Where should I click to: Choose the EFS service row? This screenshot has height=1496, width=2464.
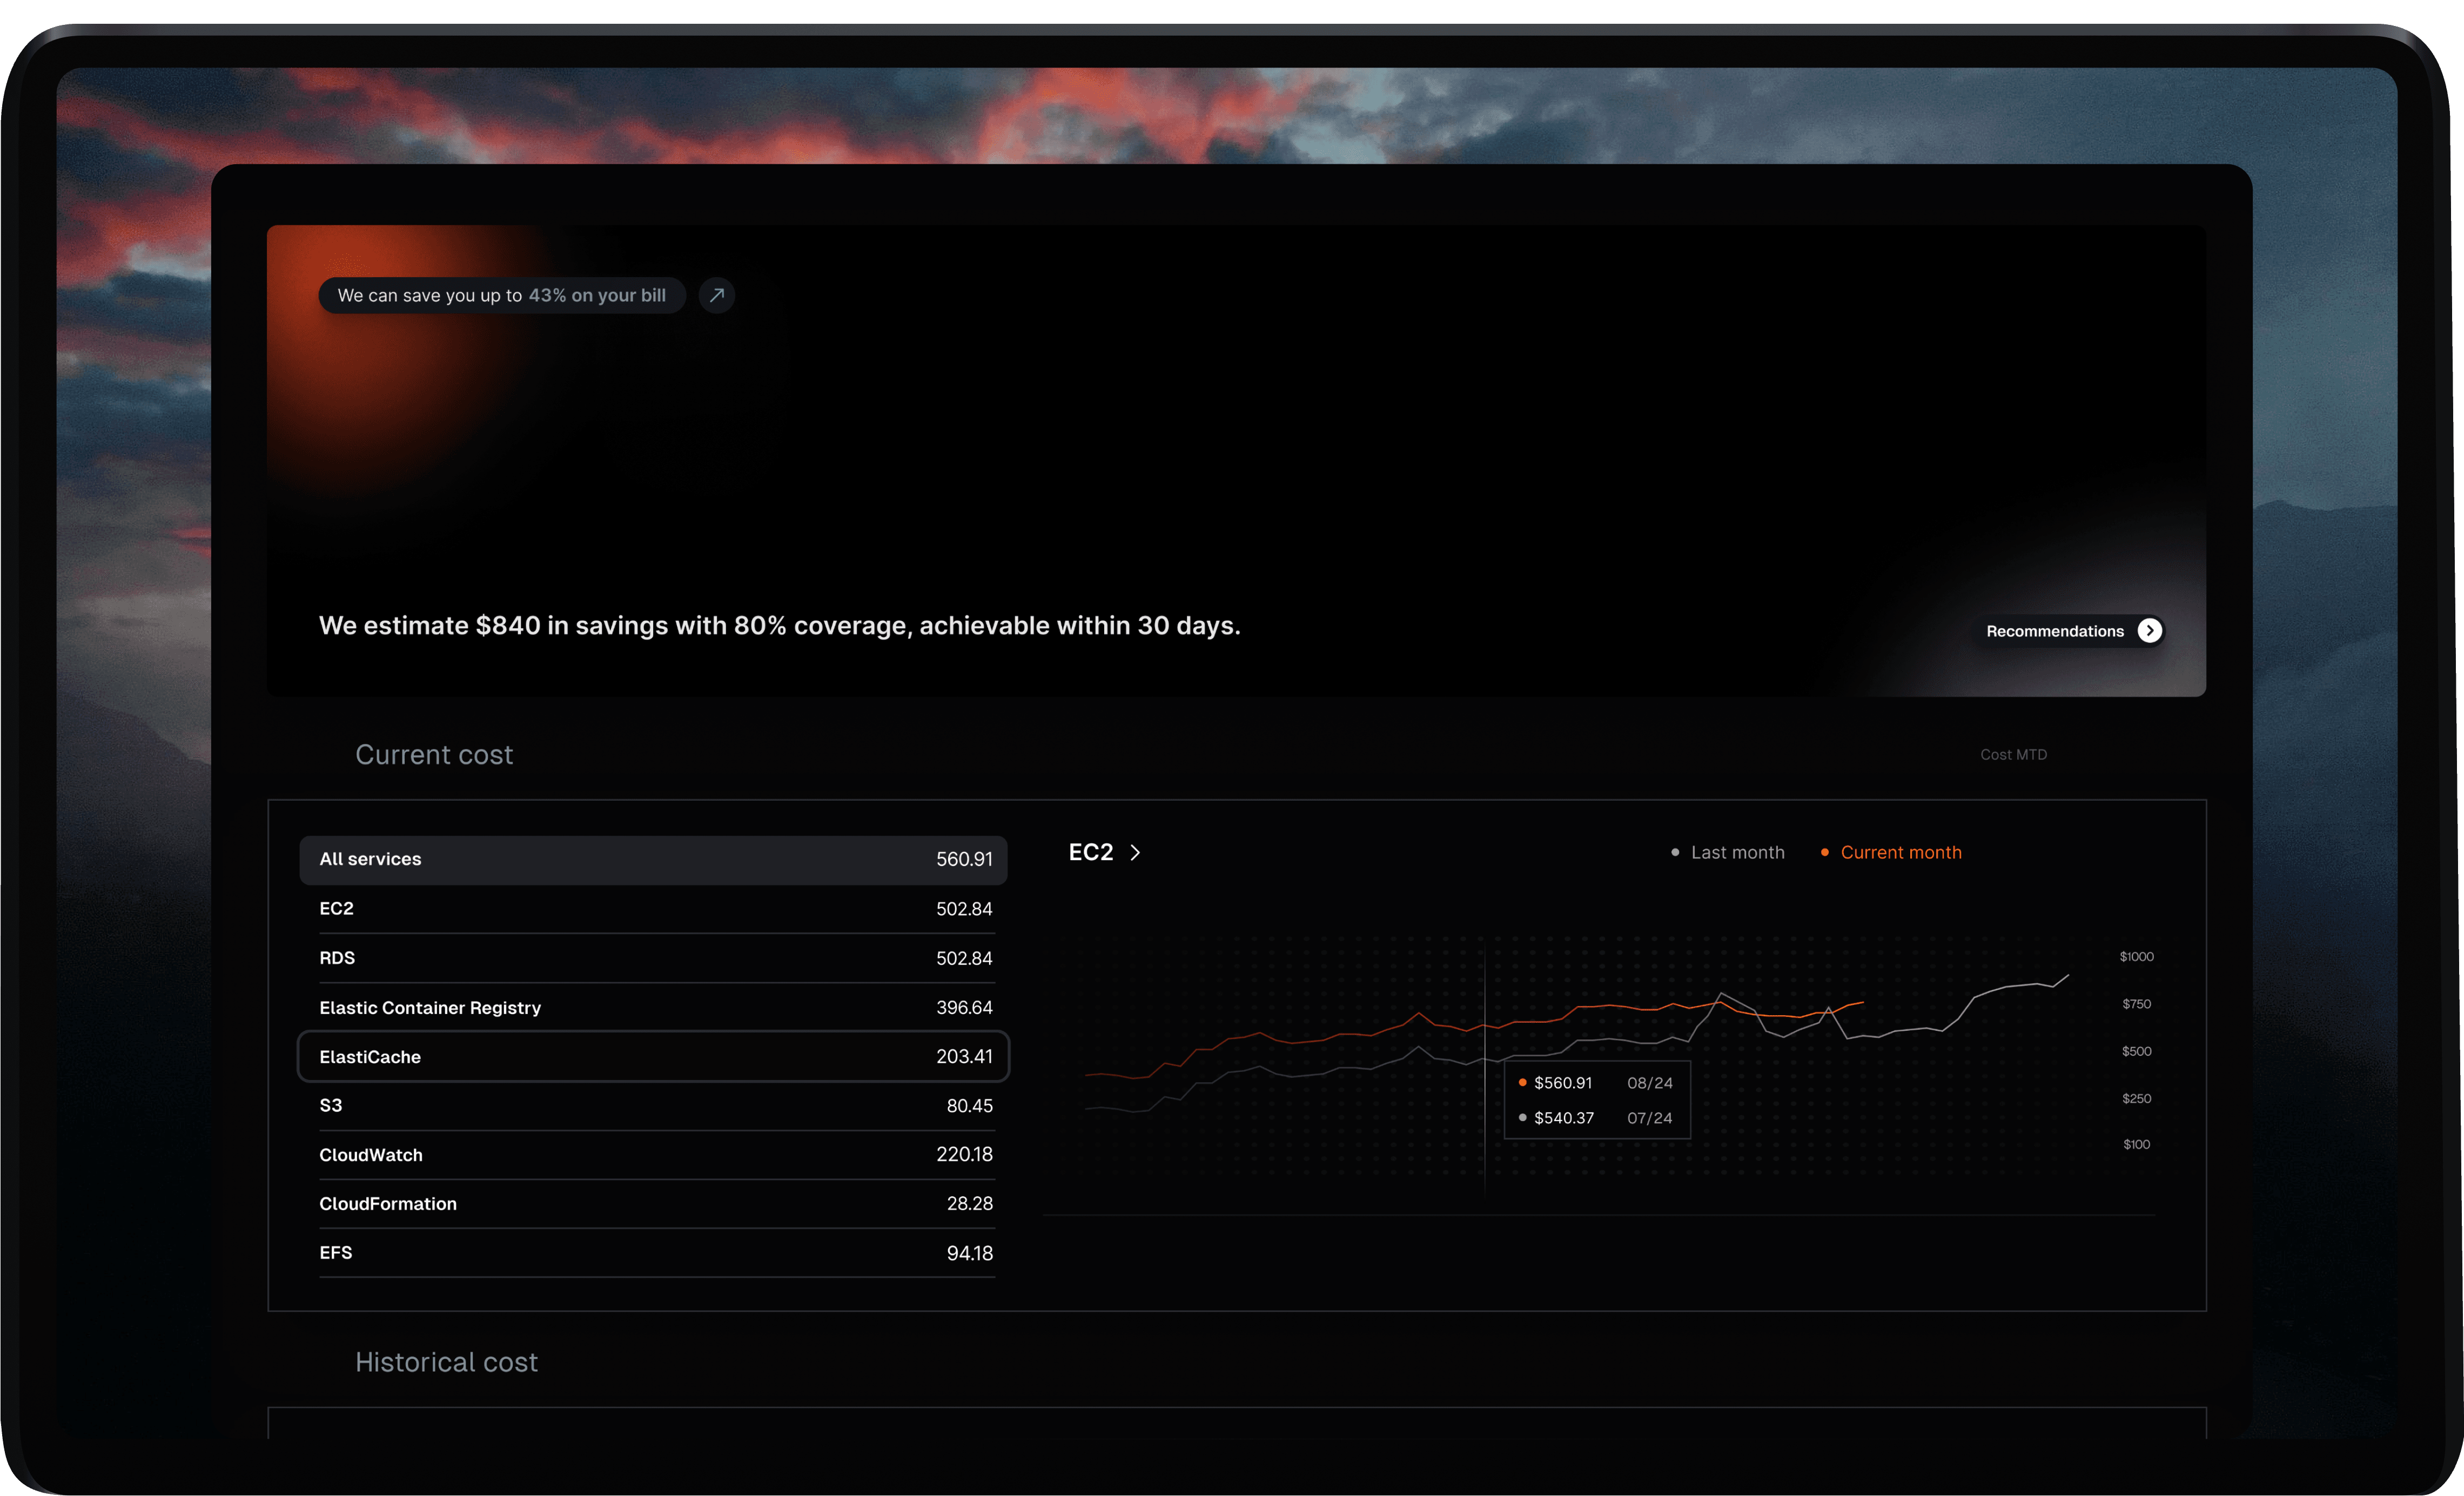653,1252
